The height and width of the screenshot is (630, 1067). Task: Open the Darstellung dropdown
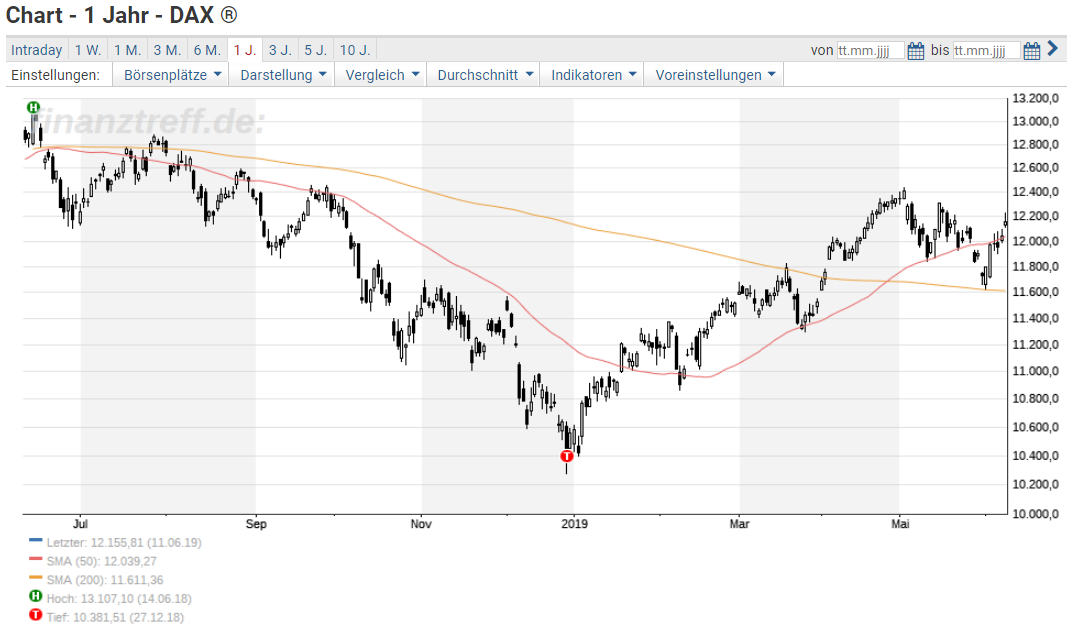click(282, 75)
